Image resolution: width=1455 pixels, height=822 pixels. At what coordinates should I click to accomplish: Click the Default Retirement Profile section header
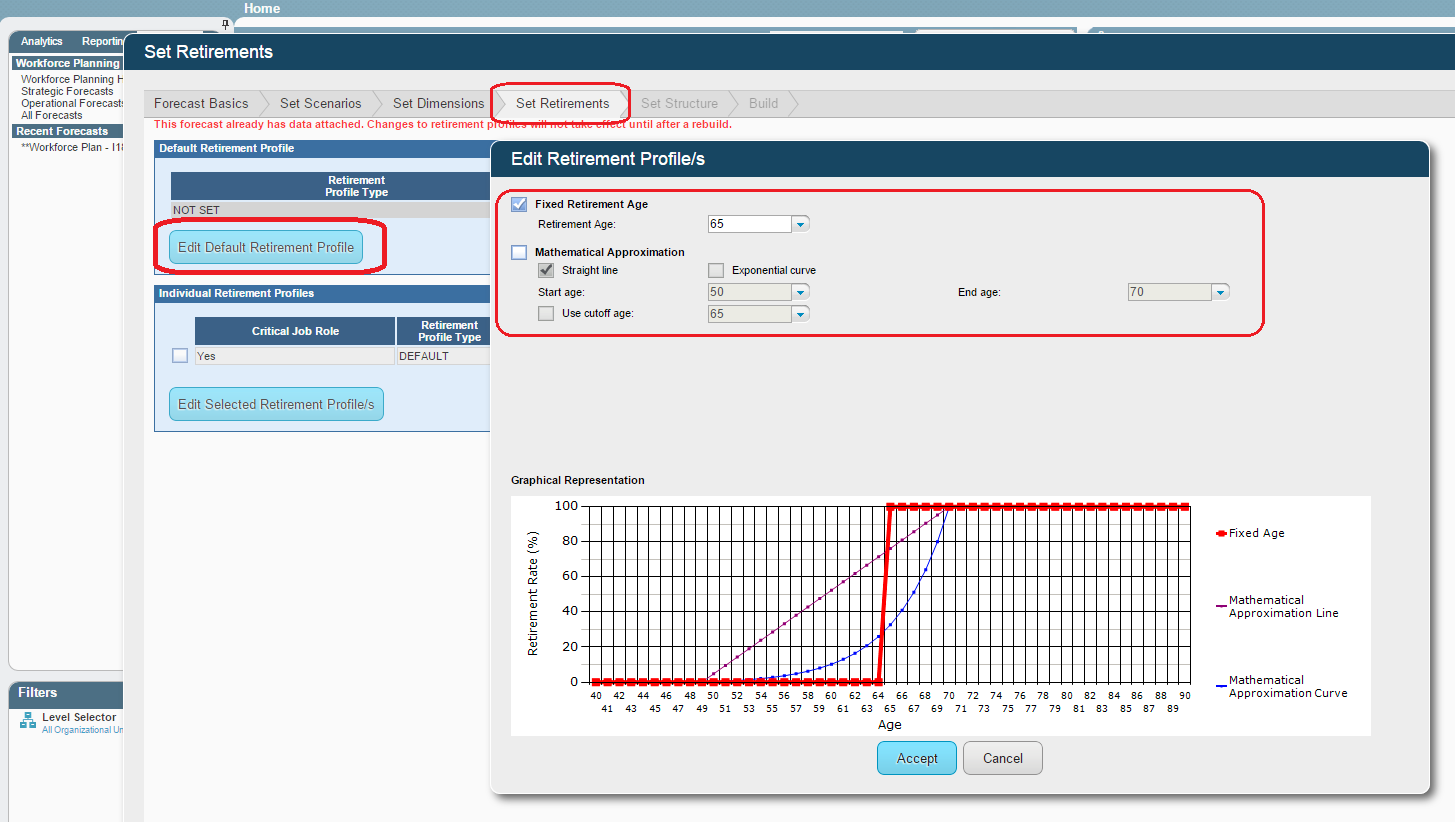coord(322,148)
